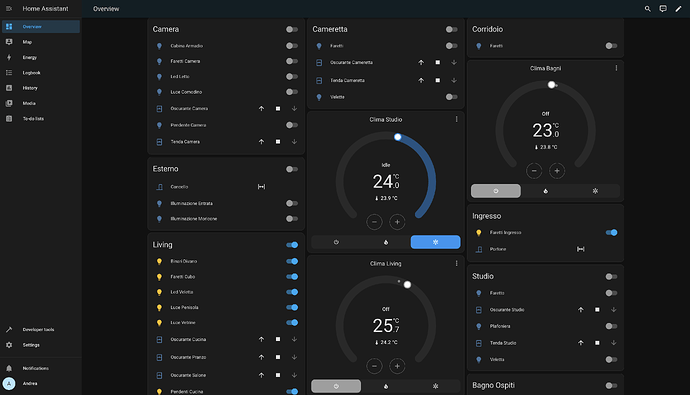690x395 pixels.
Task: Click the Clima Living temperature slider handle
Action: point(407,285)
